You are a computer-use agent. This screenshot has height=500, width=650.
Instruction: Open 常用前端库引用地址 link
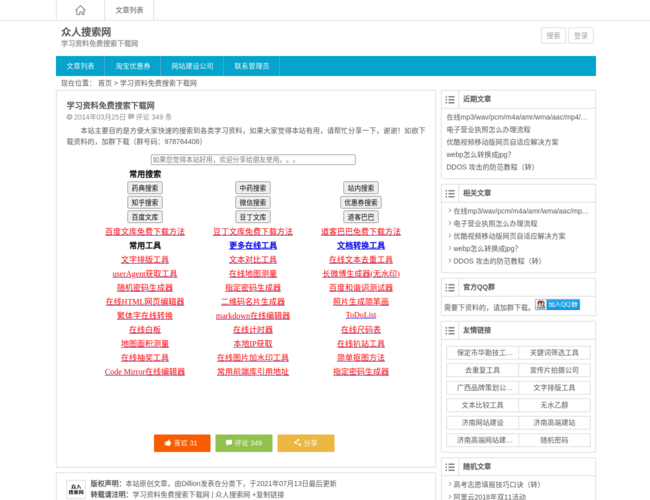click(x=253, y=371)
